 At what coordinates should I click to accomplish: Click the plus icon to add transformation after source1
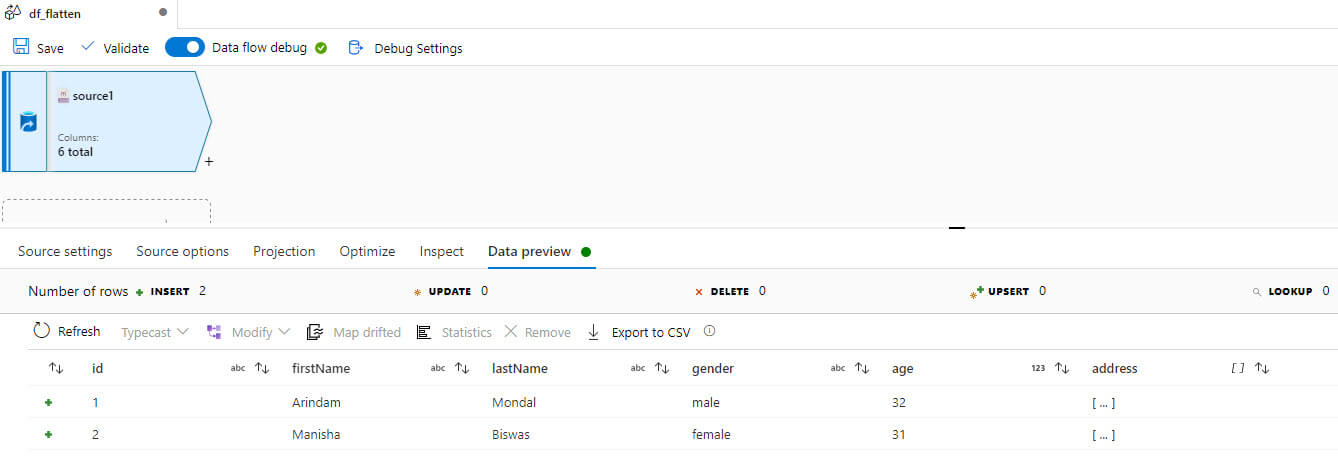pos(209,161)
